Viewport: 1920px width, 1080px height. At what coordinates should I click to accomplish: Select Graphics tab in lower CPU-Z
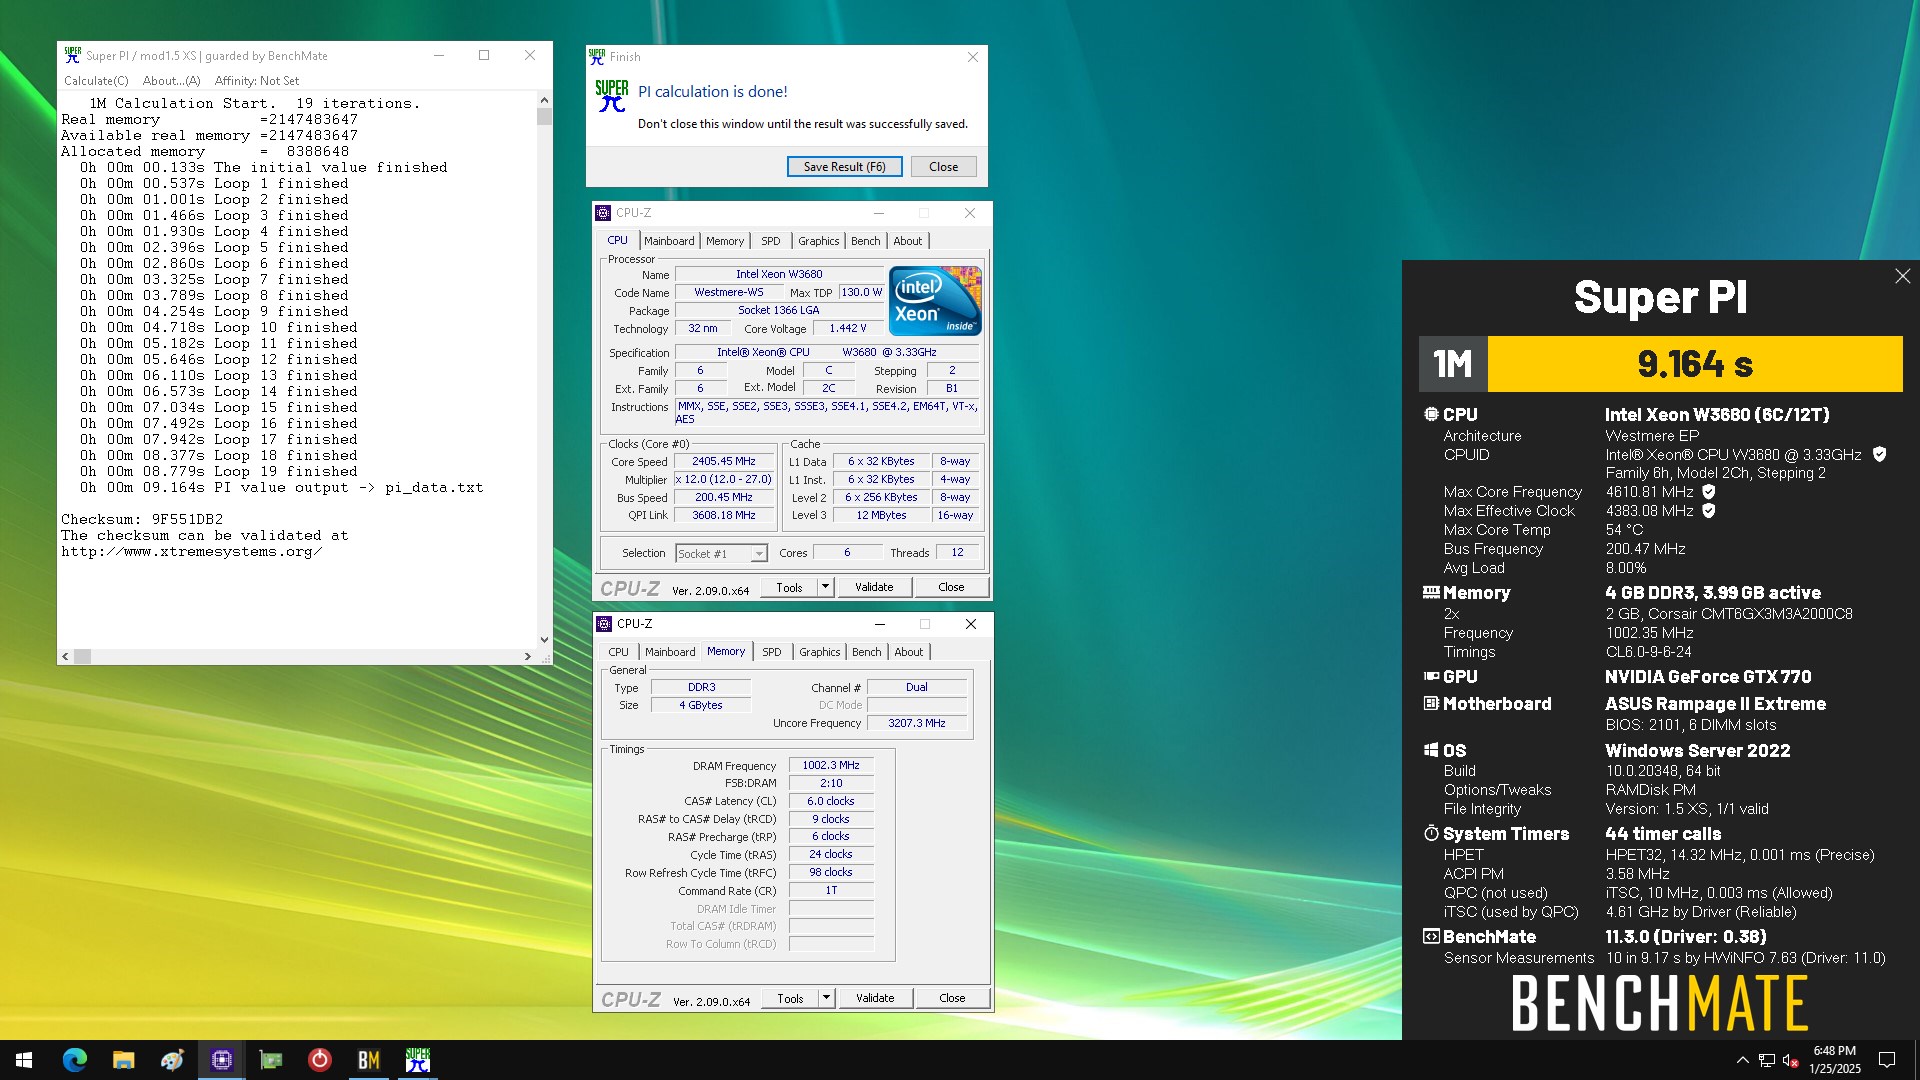(x=819, y=652)
